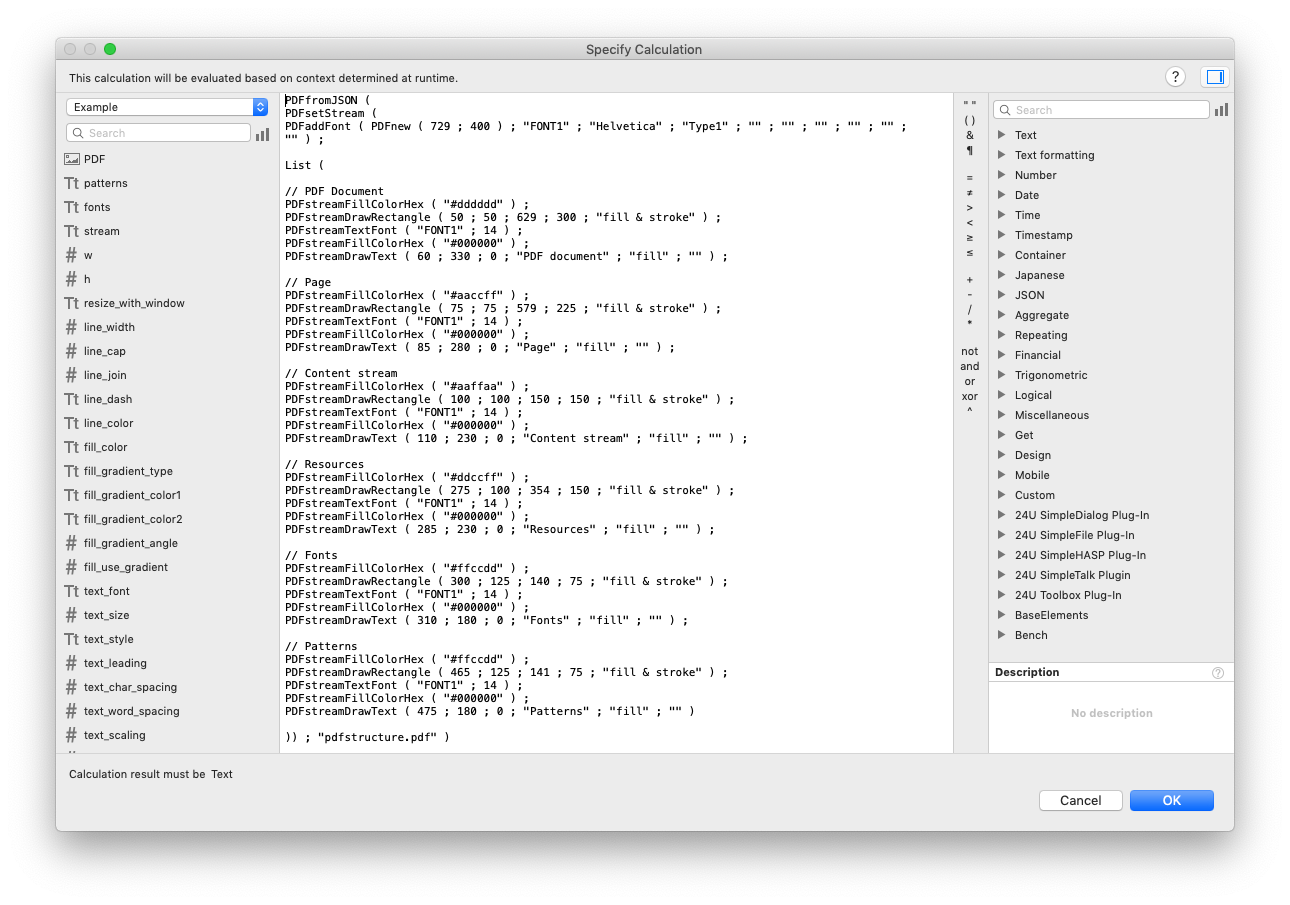Select the Timestamp functions category
The height and width of the screenshot is (905, 1290).
[x=1044, y=235]
